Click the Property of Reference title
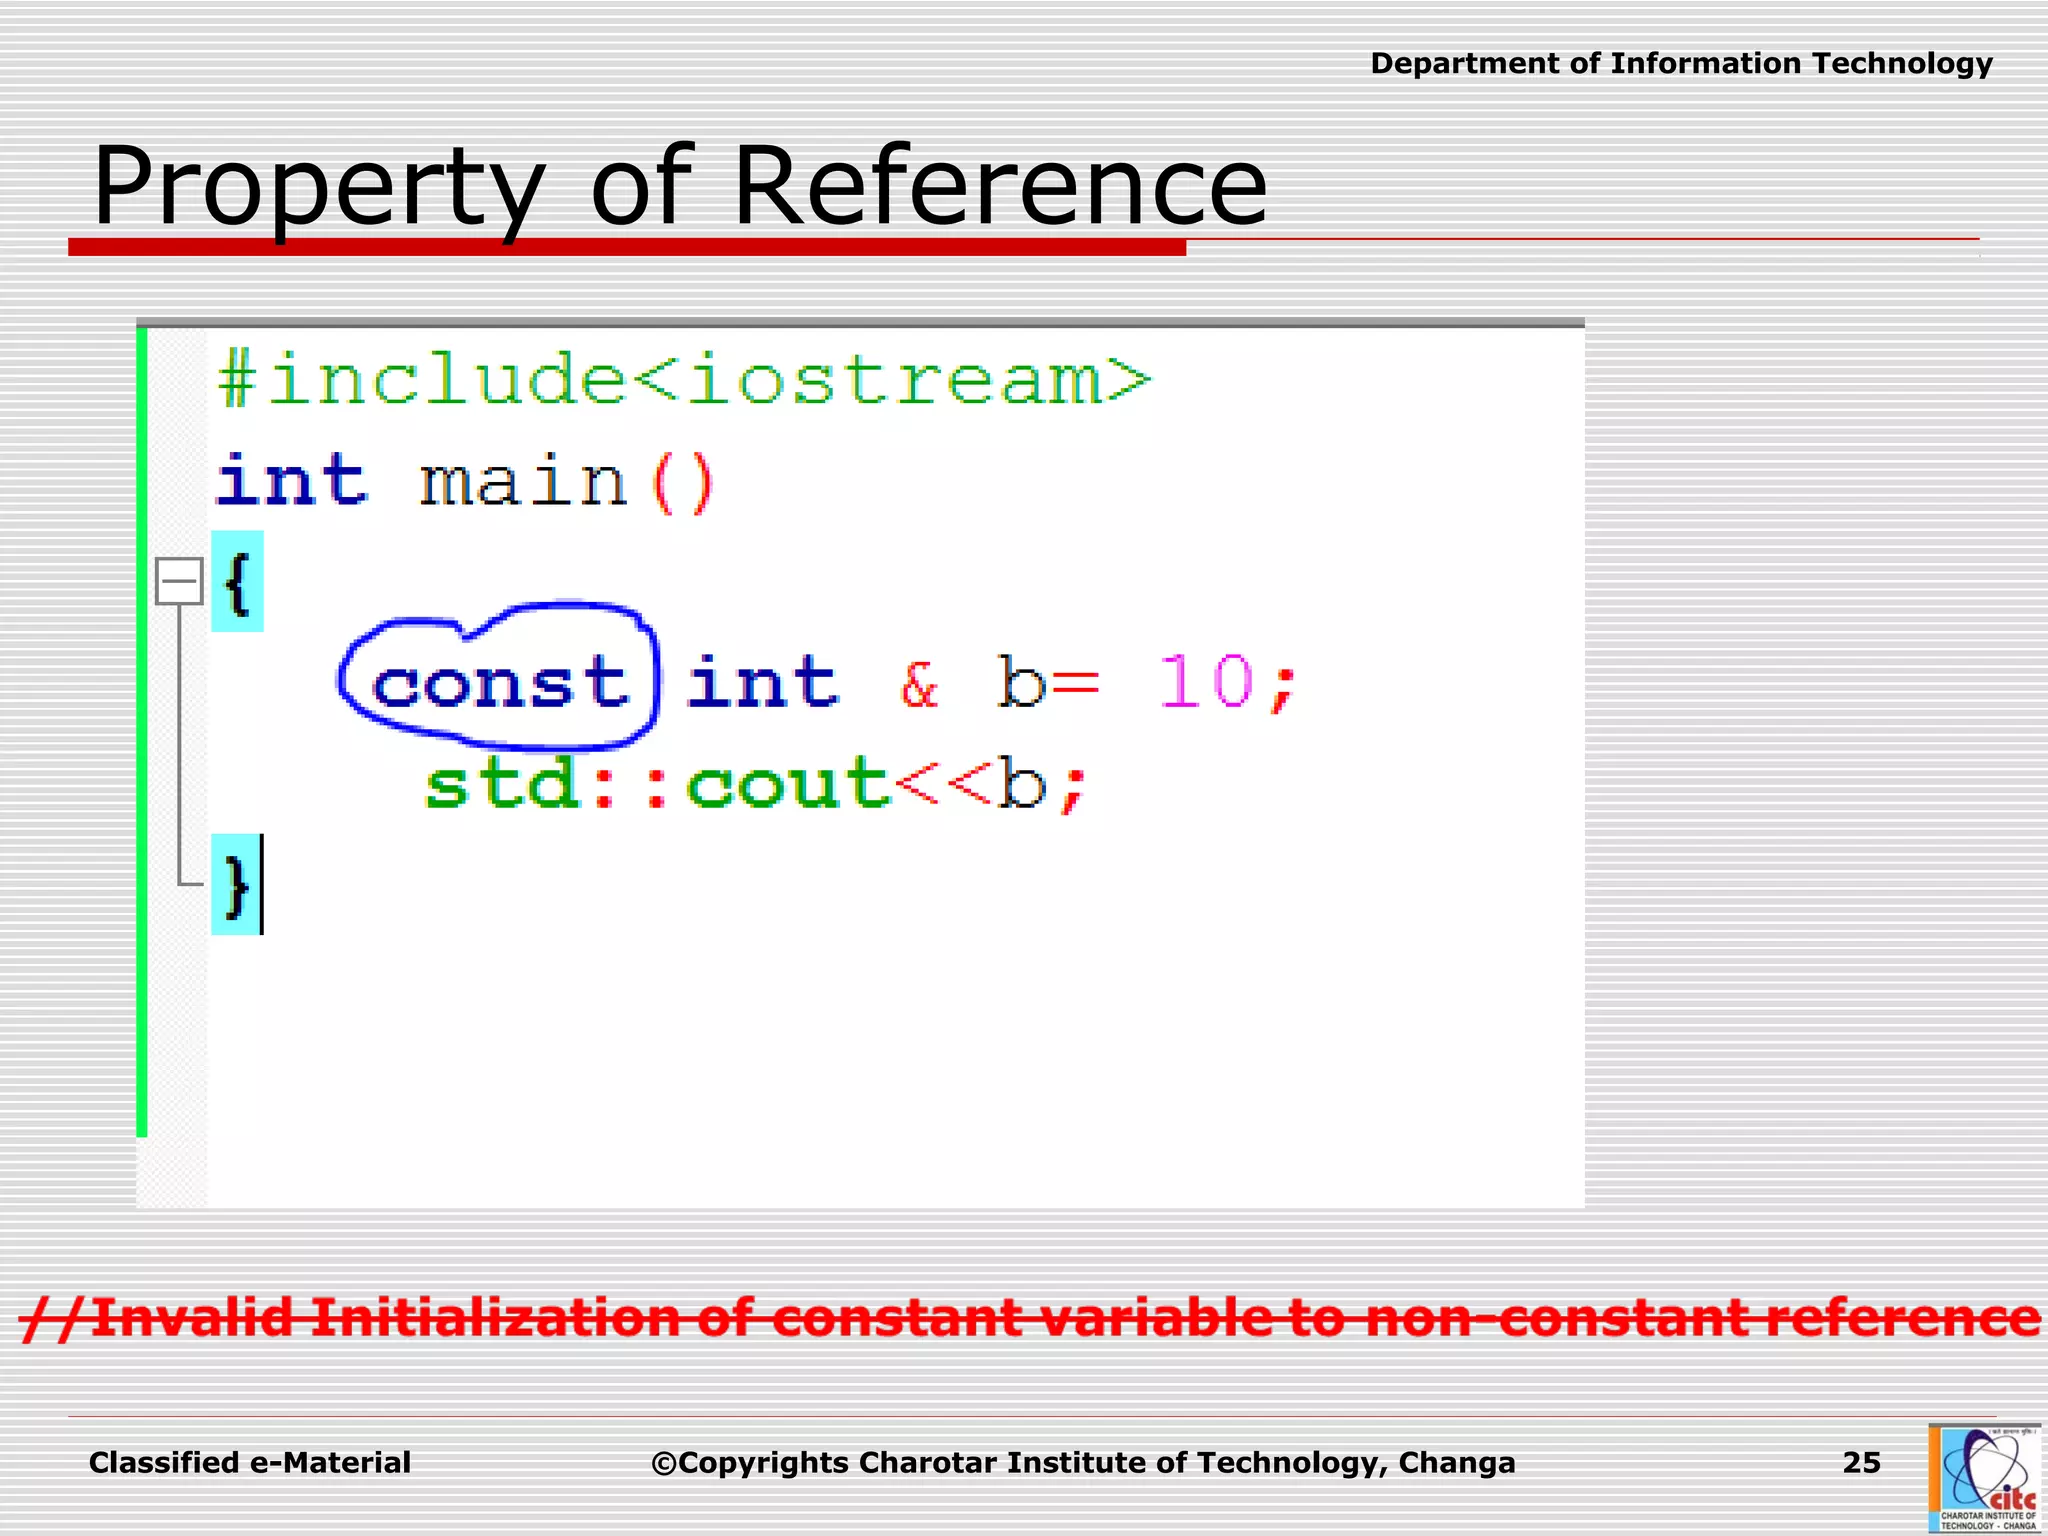 [680, 187]
